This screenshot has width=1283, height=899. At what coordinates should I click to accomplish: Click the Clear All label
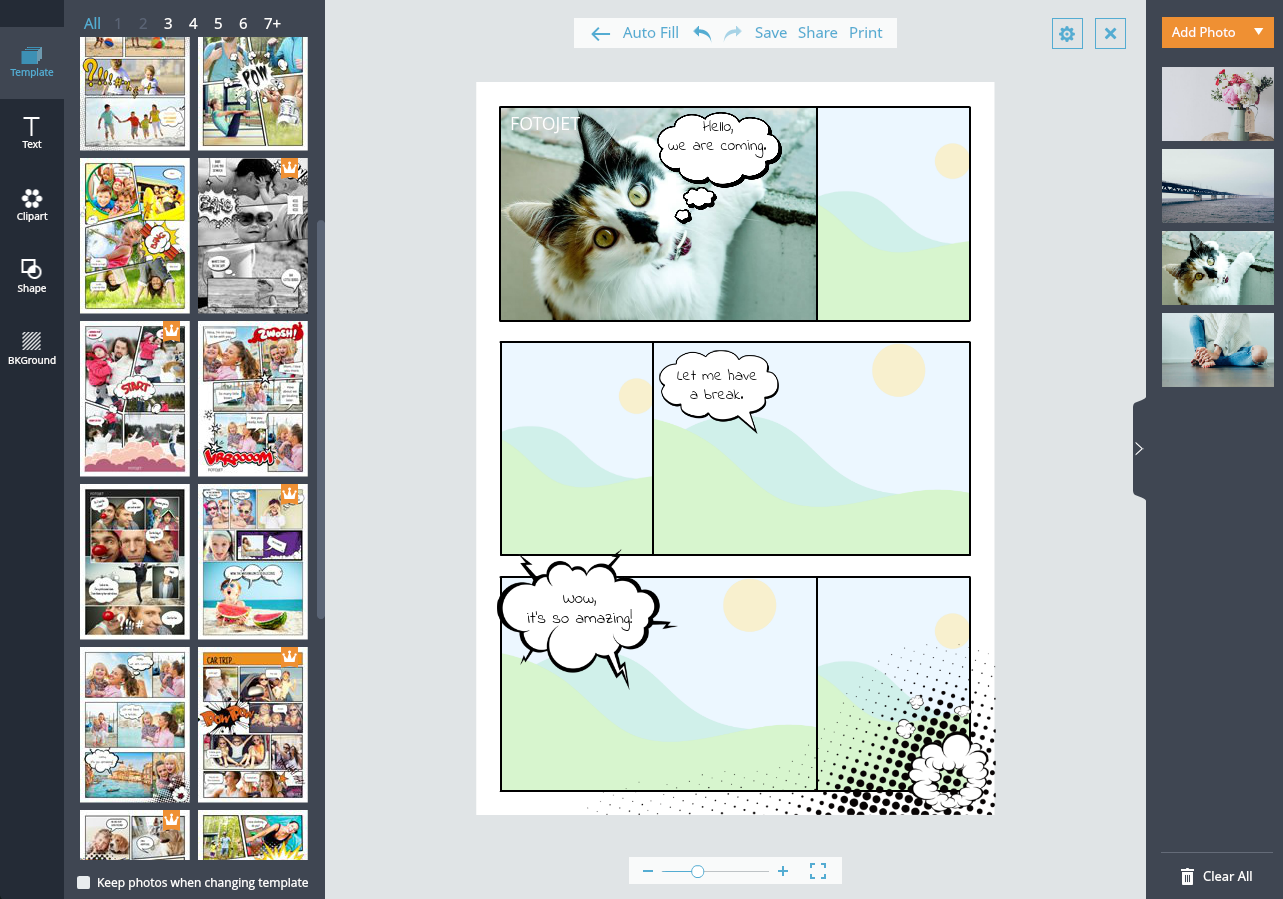(x=1227, y=876)
